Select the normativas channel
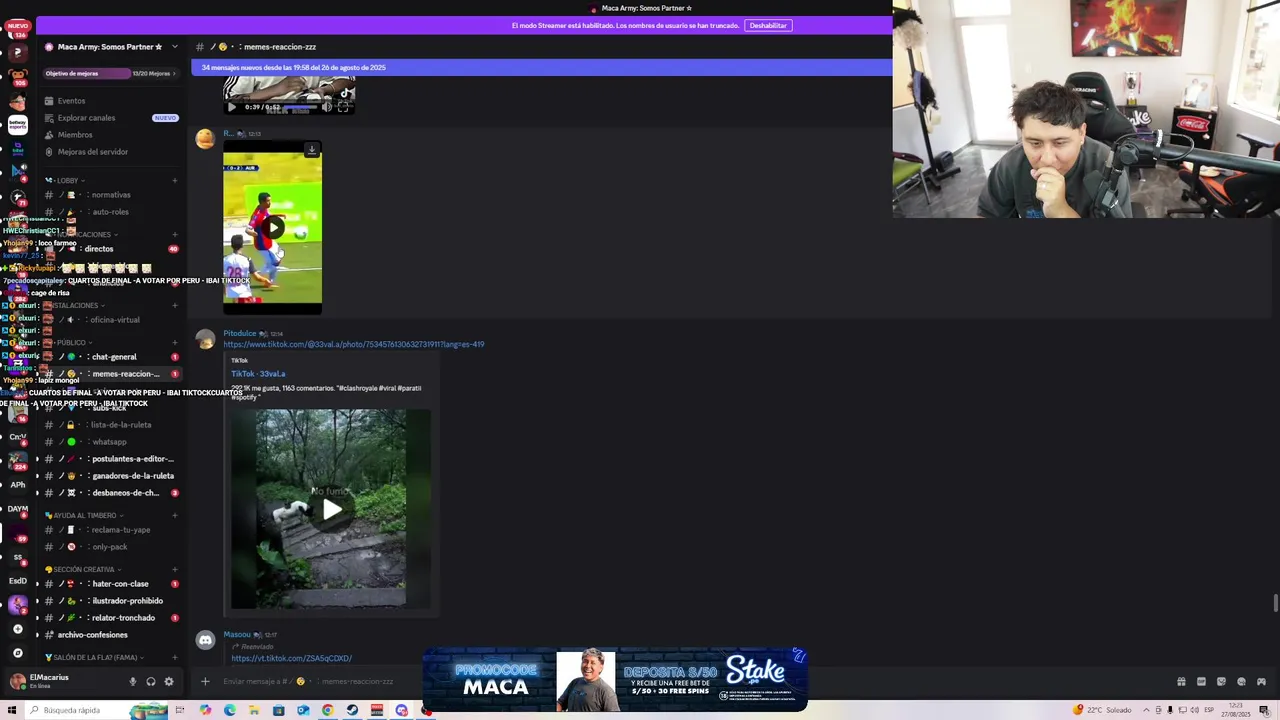1280x720 pixels. (x=111, y=195)
